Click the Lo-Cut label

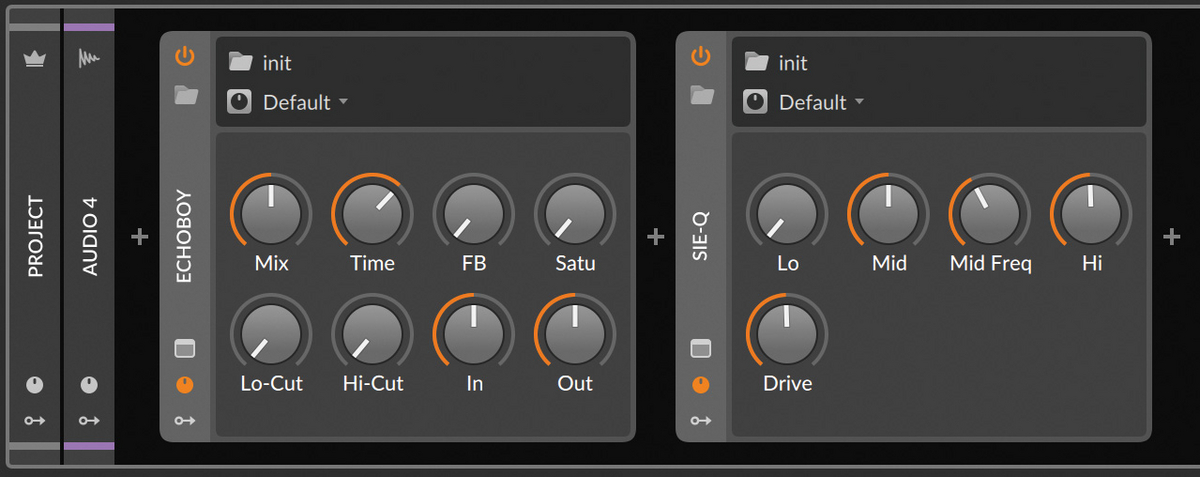tap(271, 384)
